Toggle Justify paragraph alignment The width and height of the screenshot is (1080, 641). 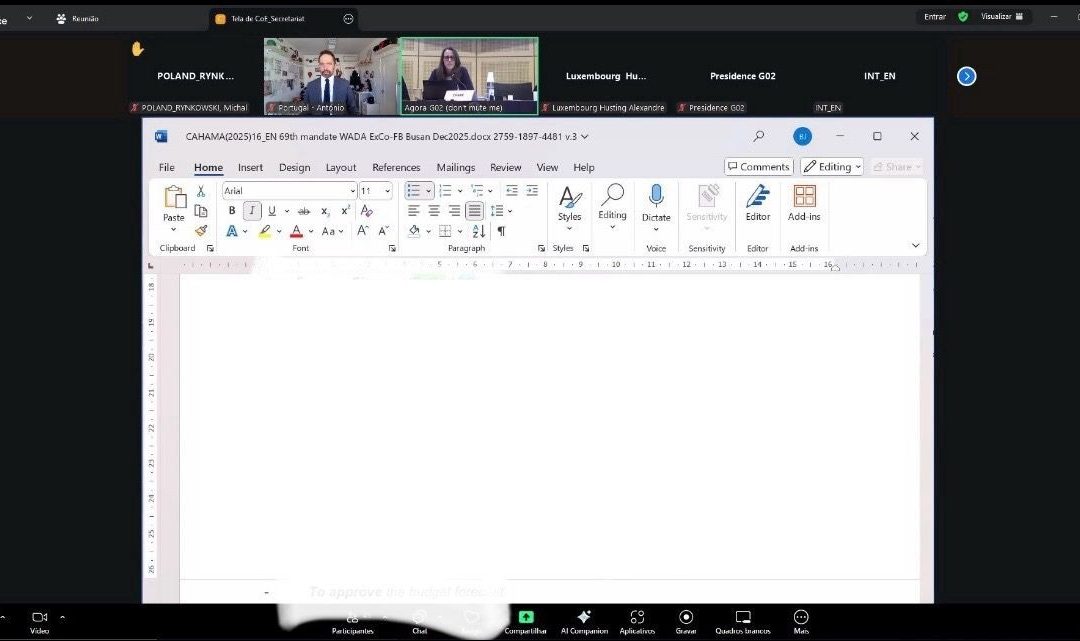pyautogui.click(x=474, y=211)
